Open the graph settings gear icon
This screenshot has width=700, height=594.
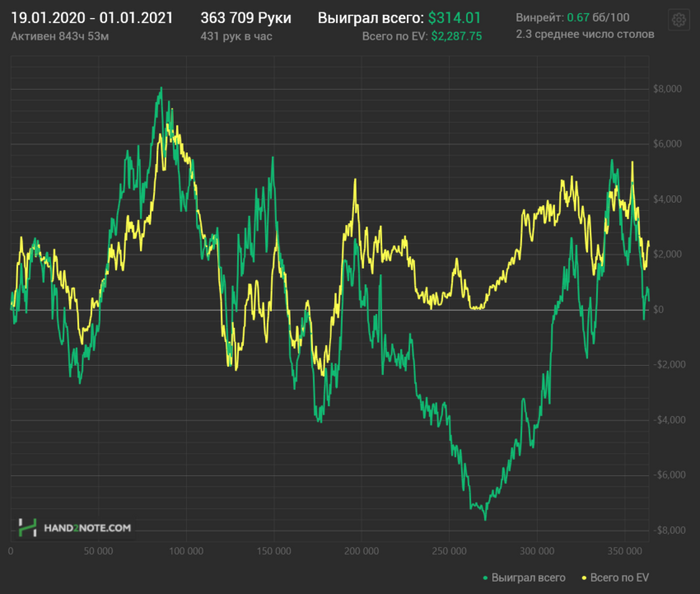point(679,20)
